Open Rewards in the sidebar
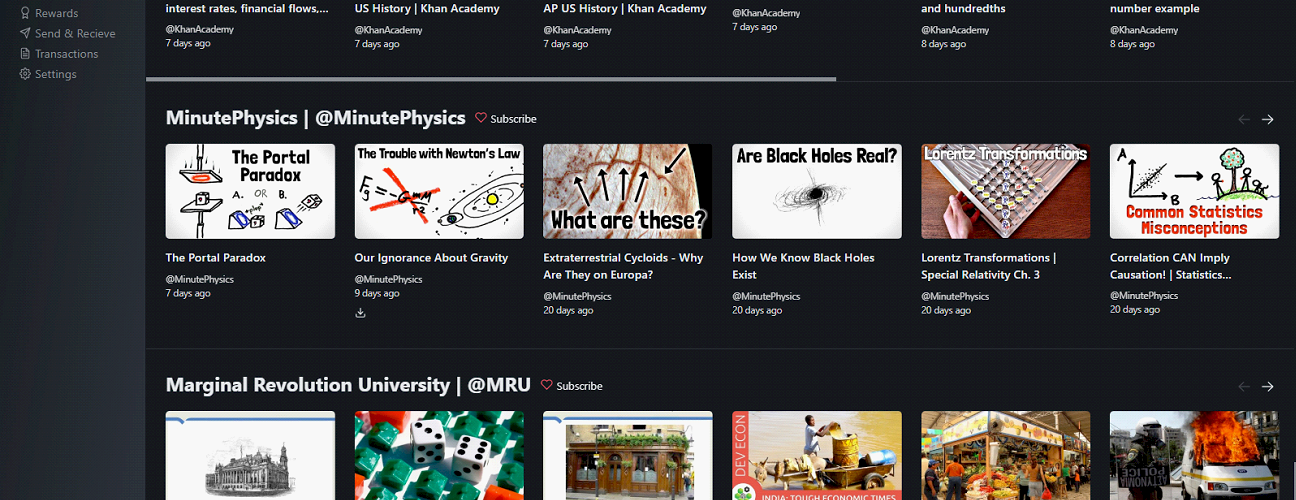The width and height of the screenshot is (1296, 500). pyautogui.click(x=56, y=13)
